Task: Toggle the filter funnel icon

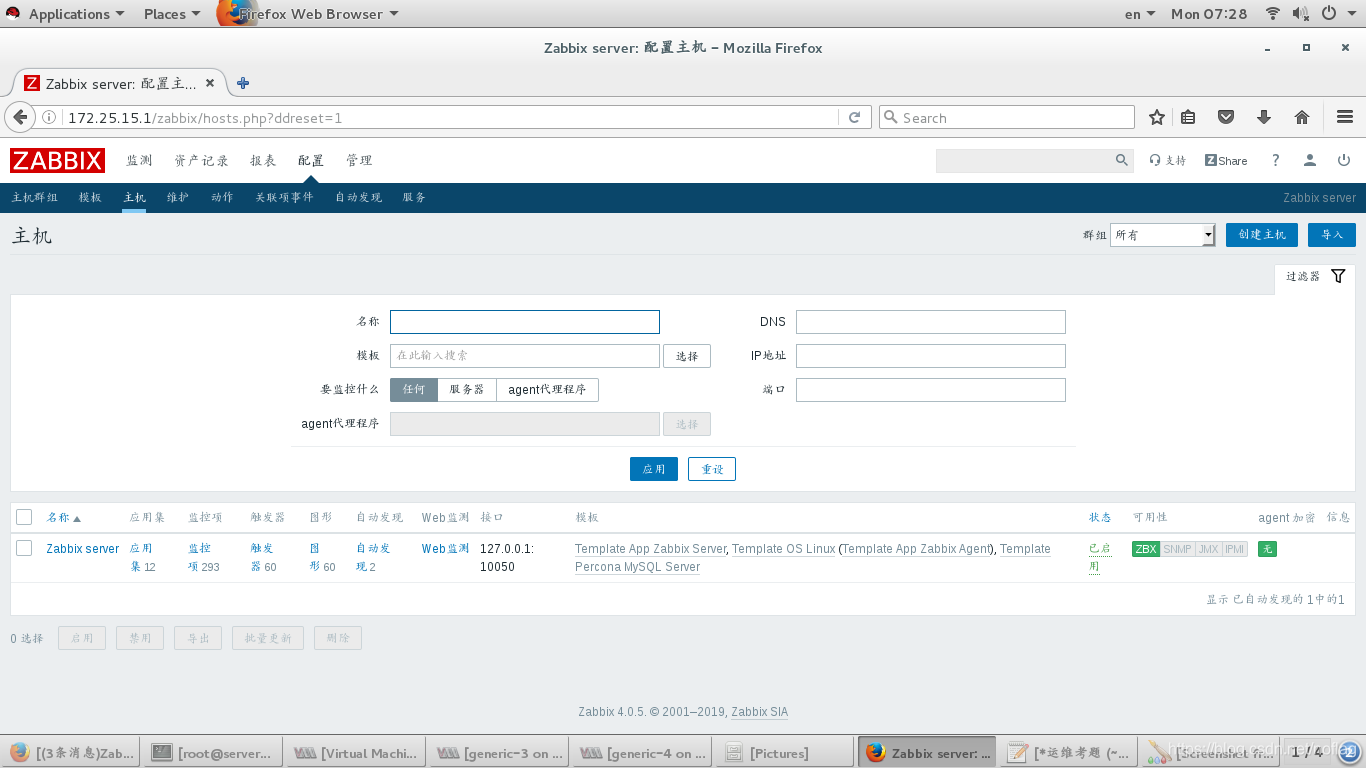Action: tap(1338, 276)
